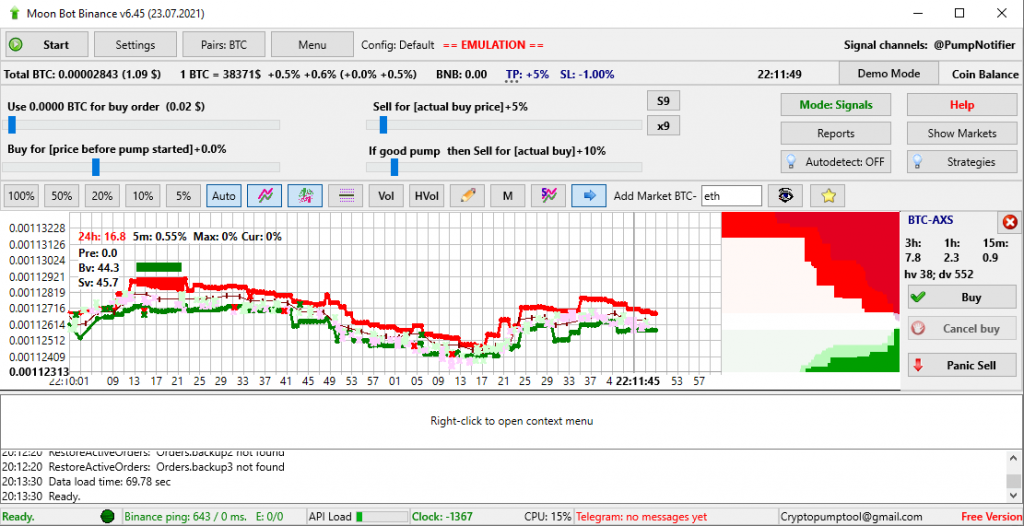Click the good pump sell +10% slider handle

tap(394, 167)
